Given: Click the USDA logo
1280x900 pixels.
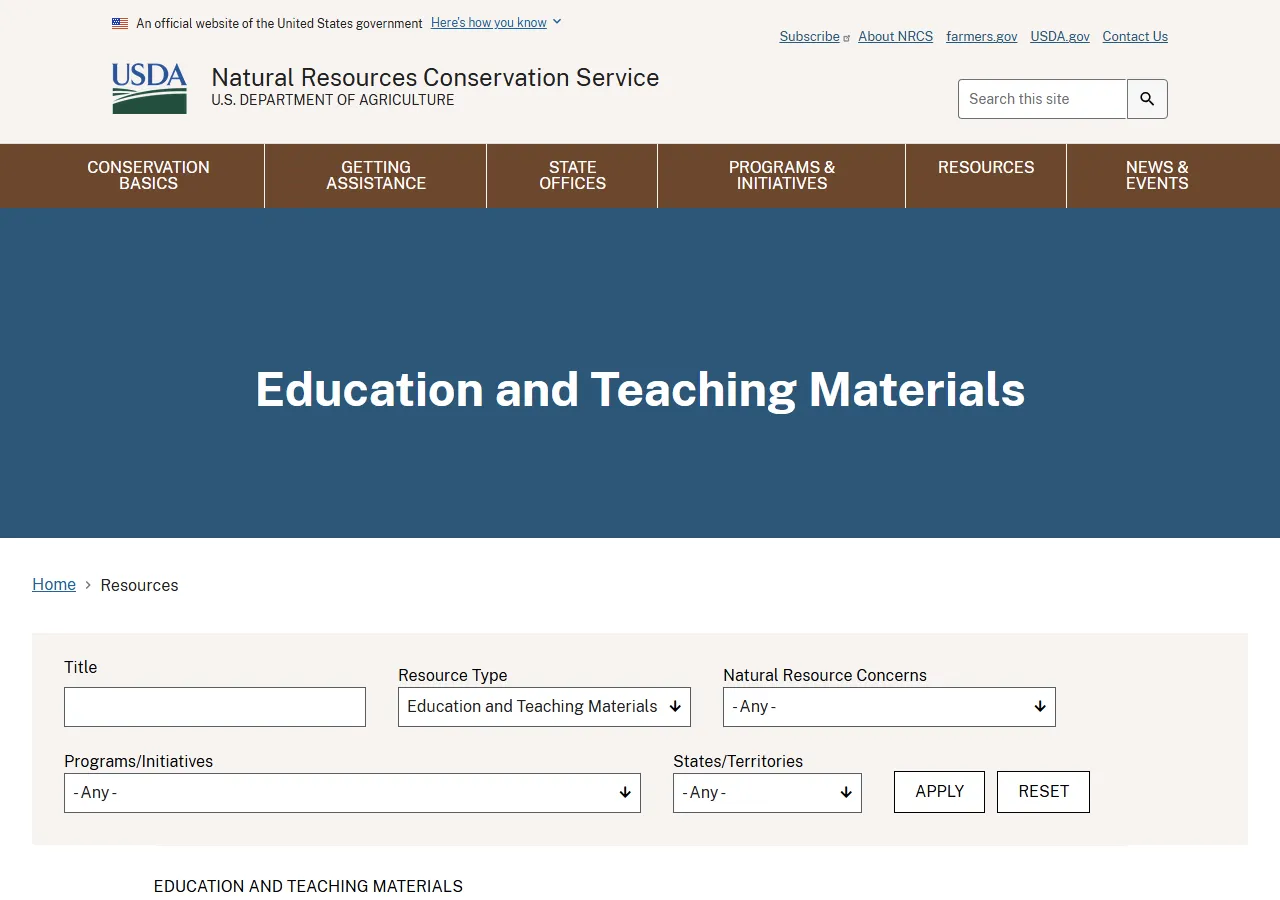Looking at the screenshot, I should click(149, 88).
